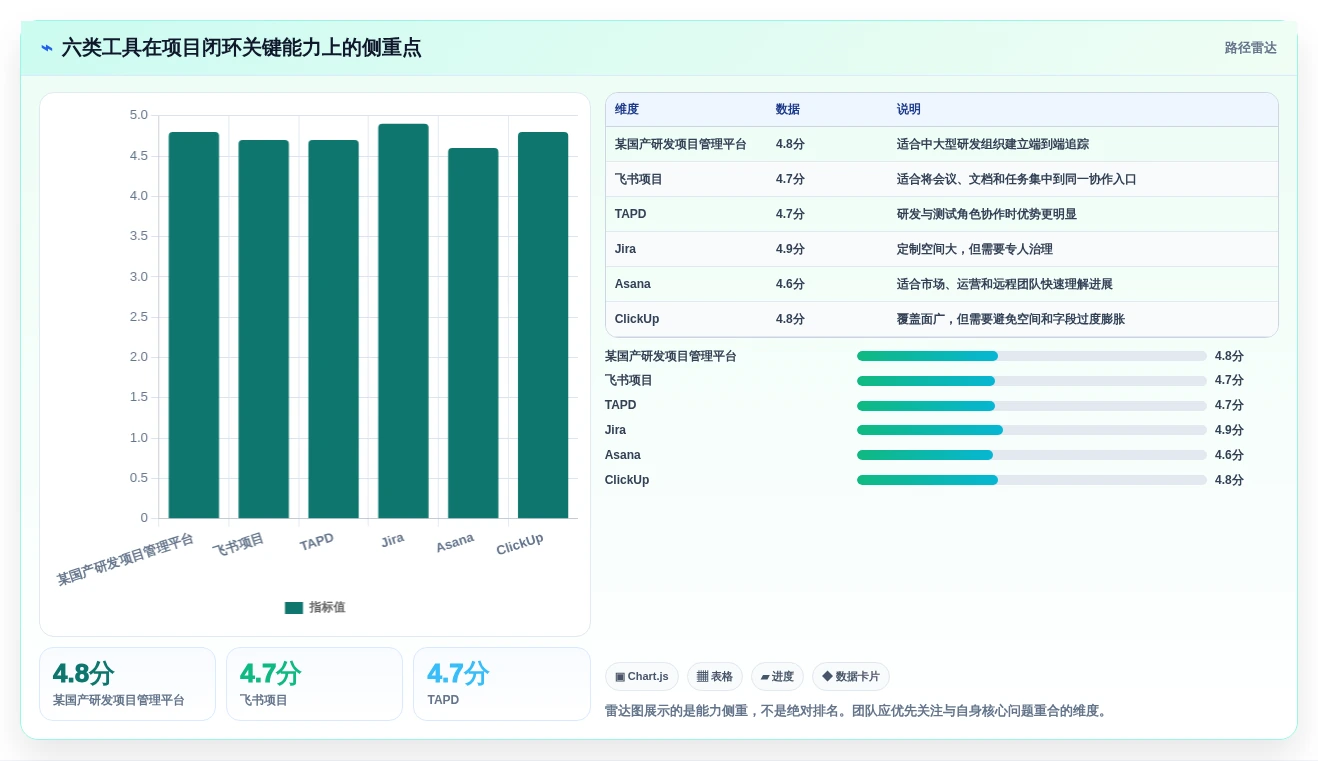Image resolution: width=1318 pixels, height=761 pixels.
Task: Click the ClickUp progress bar
Action: tap(1032, 480)
